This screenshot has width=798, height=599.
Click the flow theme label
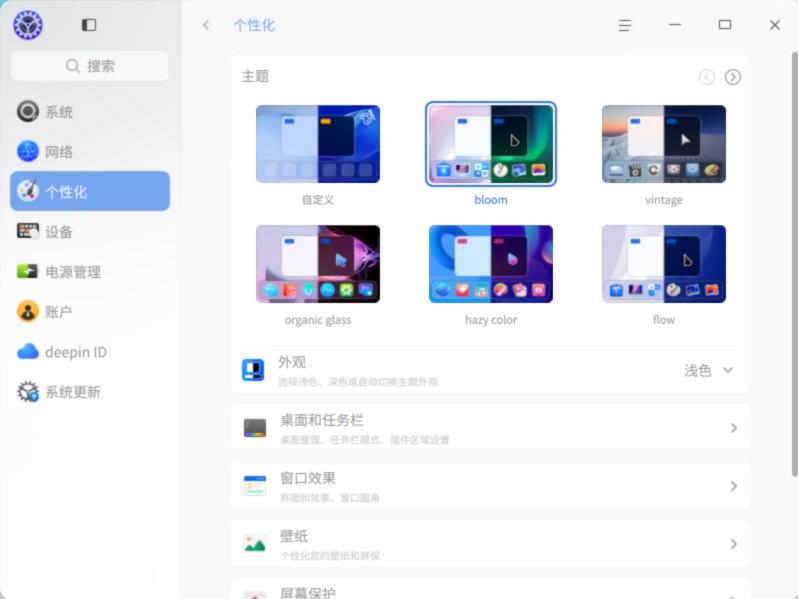coord(664,320)
